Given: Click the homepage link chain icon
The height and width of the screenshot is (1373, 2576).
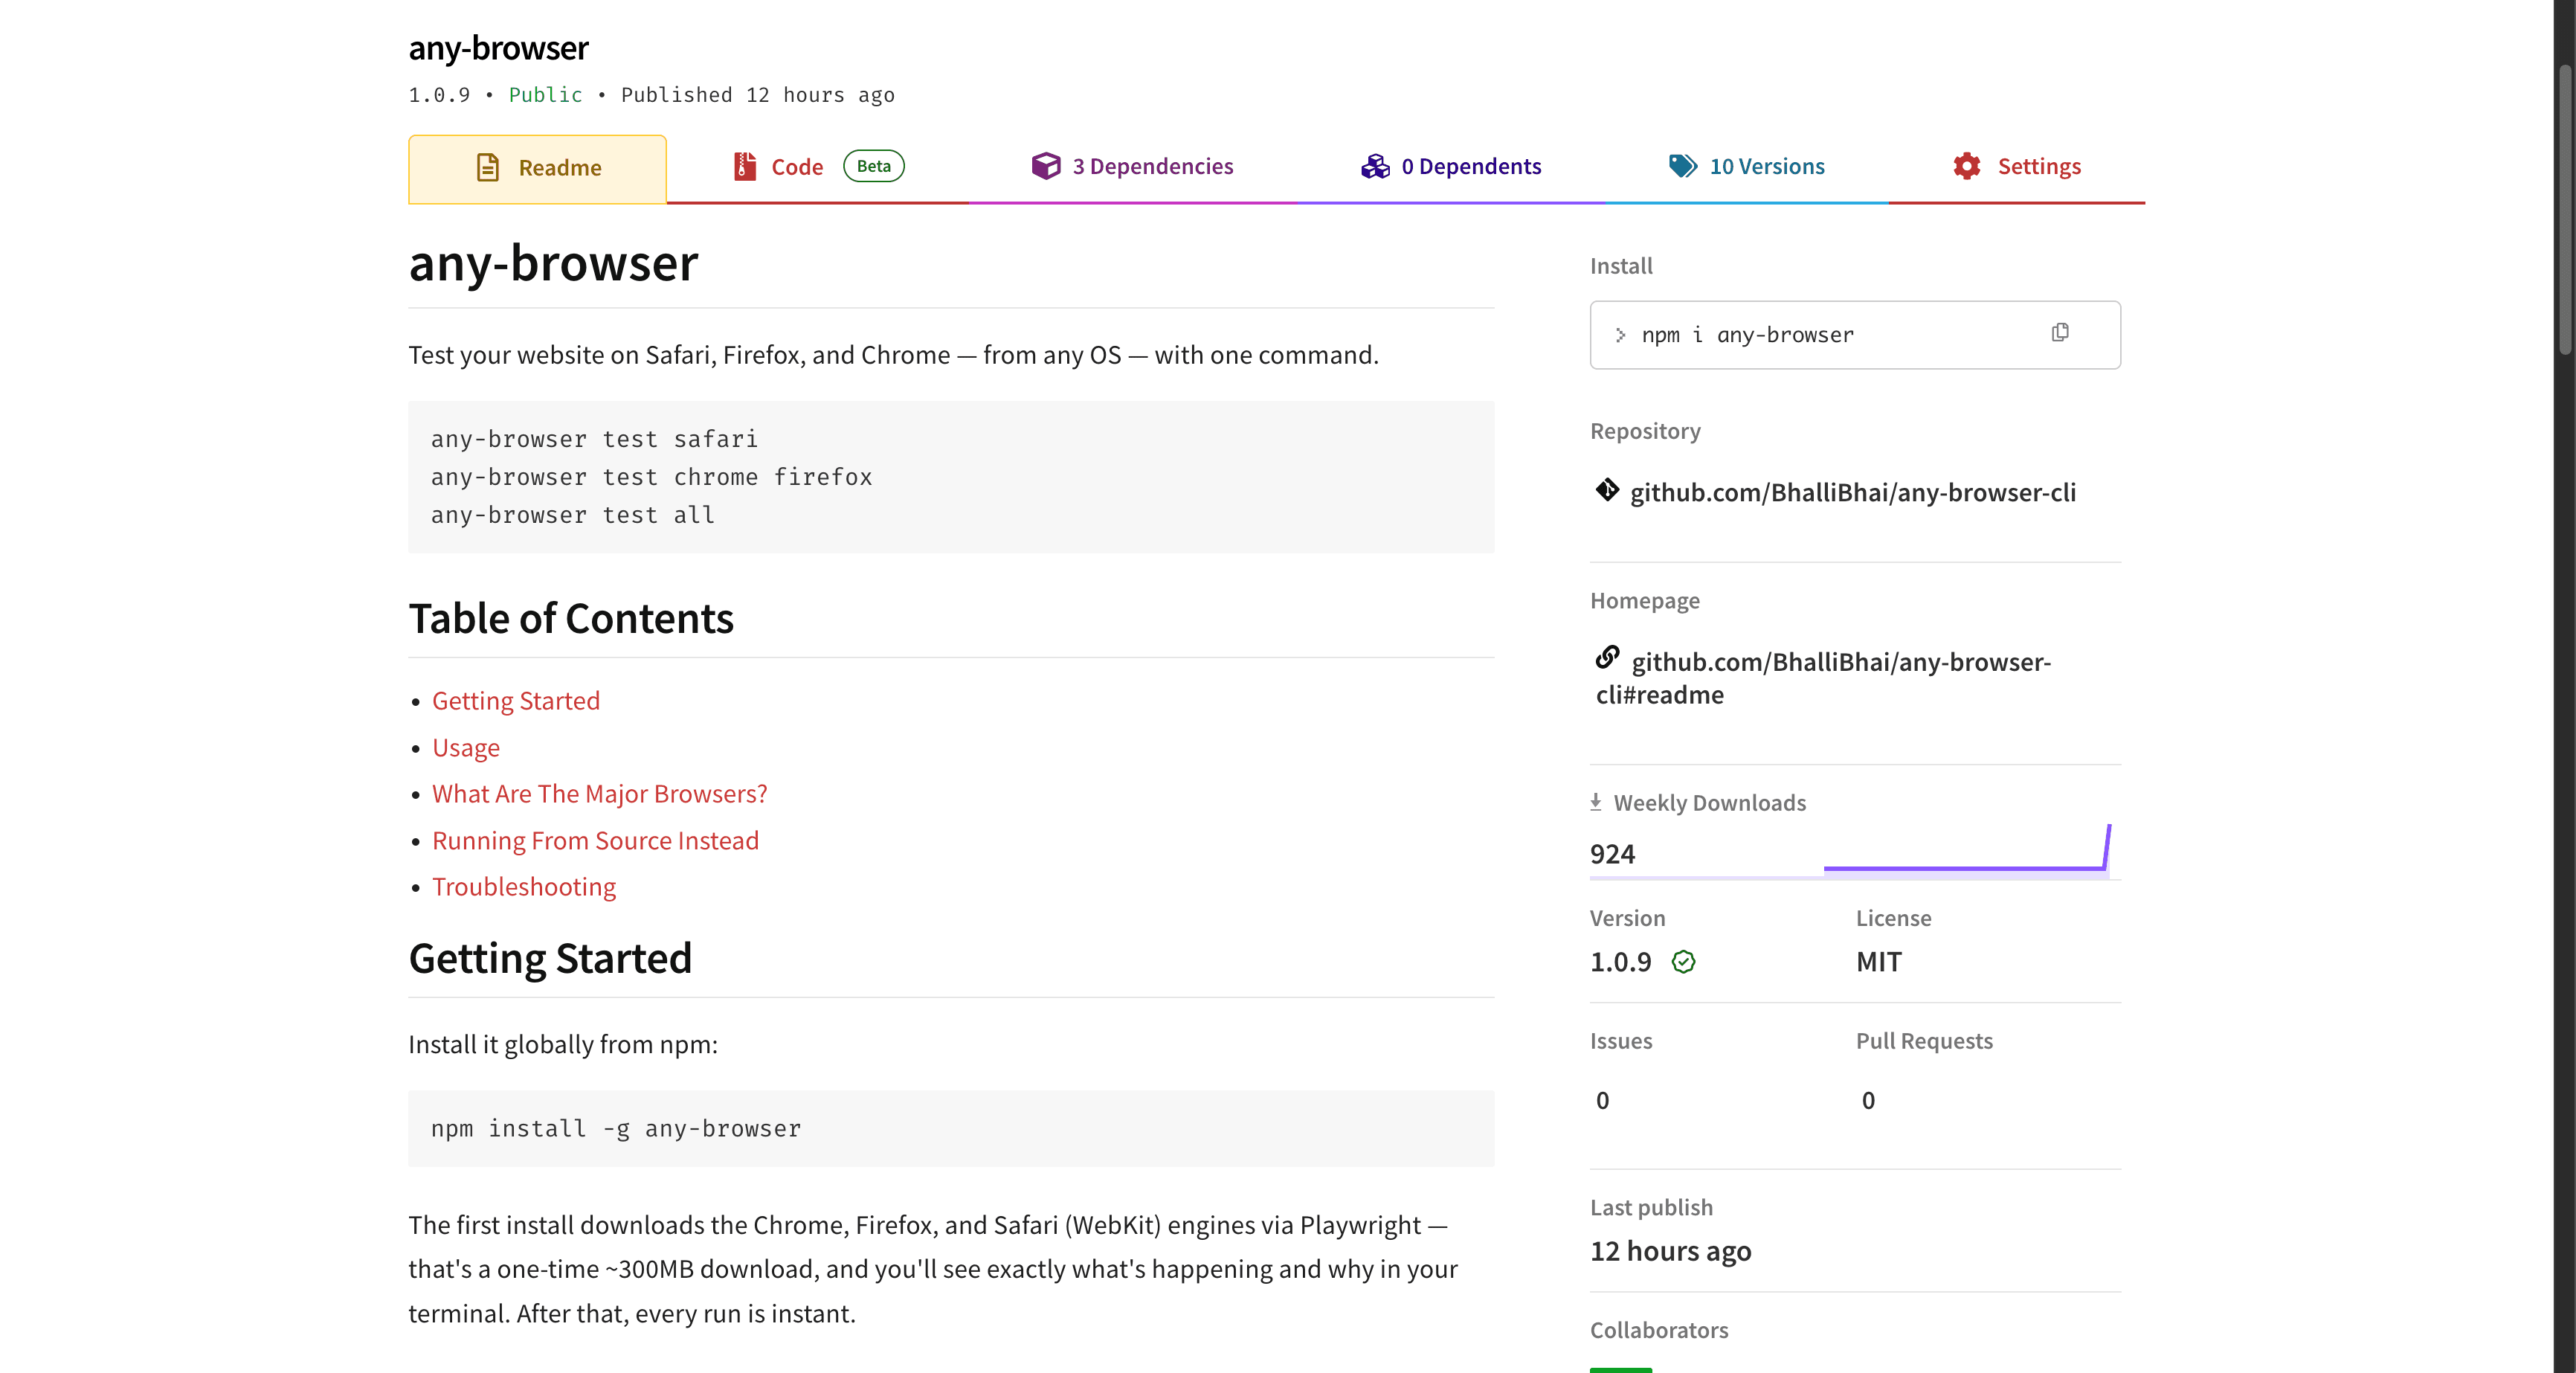Looking at the screenshot, I should click(x=1607, y=657).
